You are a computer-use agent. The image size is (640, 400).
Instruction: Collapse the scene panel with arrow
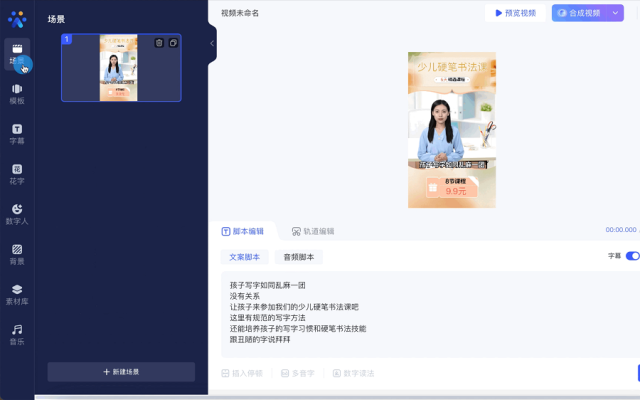tap(212, 43)
